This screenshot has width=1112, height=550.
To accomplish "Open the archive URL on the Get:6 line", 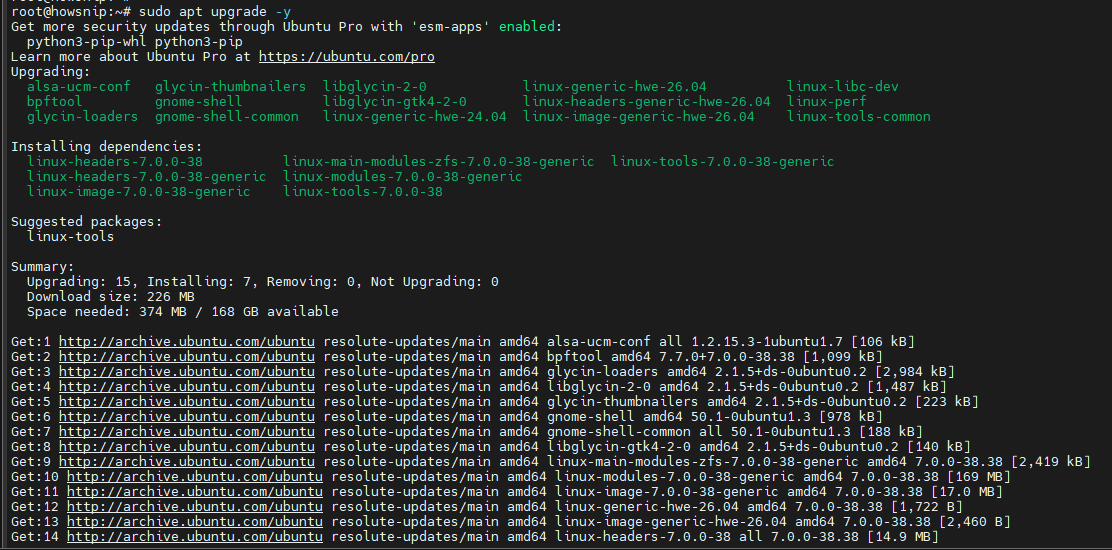I will coord(187,416).
